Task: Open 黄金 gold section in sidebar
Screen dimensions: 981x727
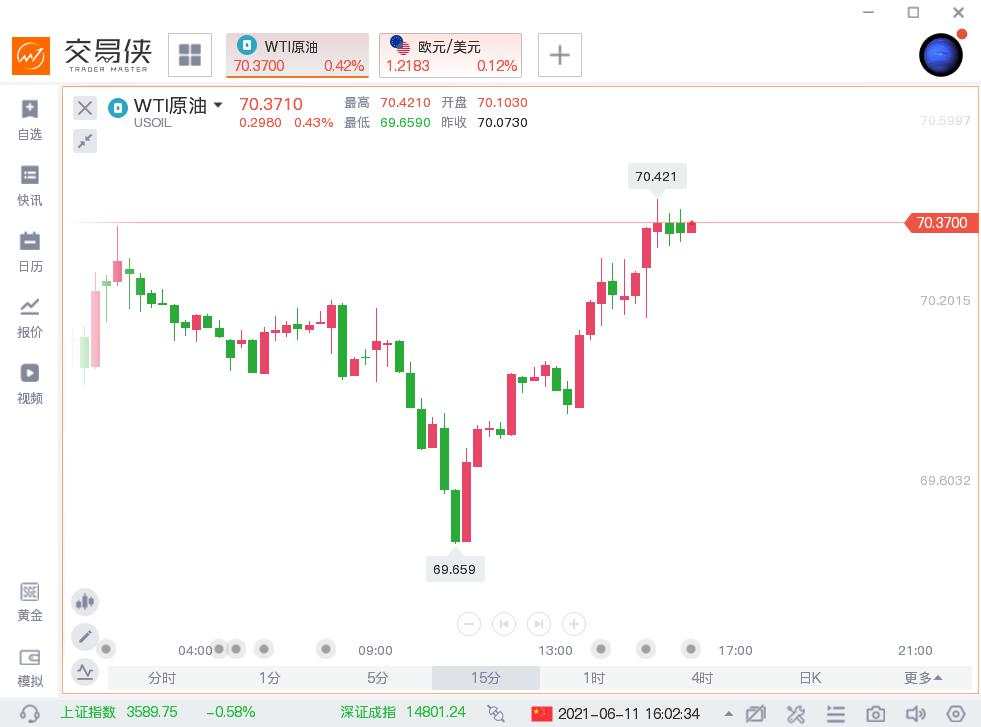Action: coord(29,602)
